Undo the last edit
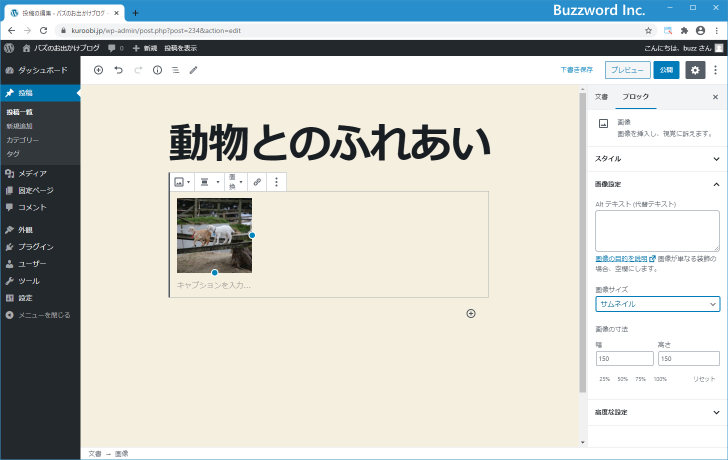 click(118, 70)
